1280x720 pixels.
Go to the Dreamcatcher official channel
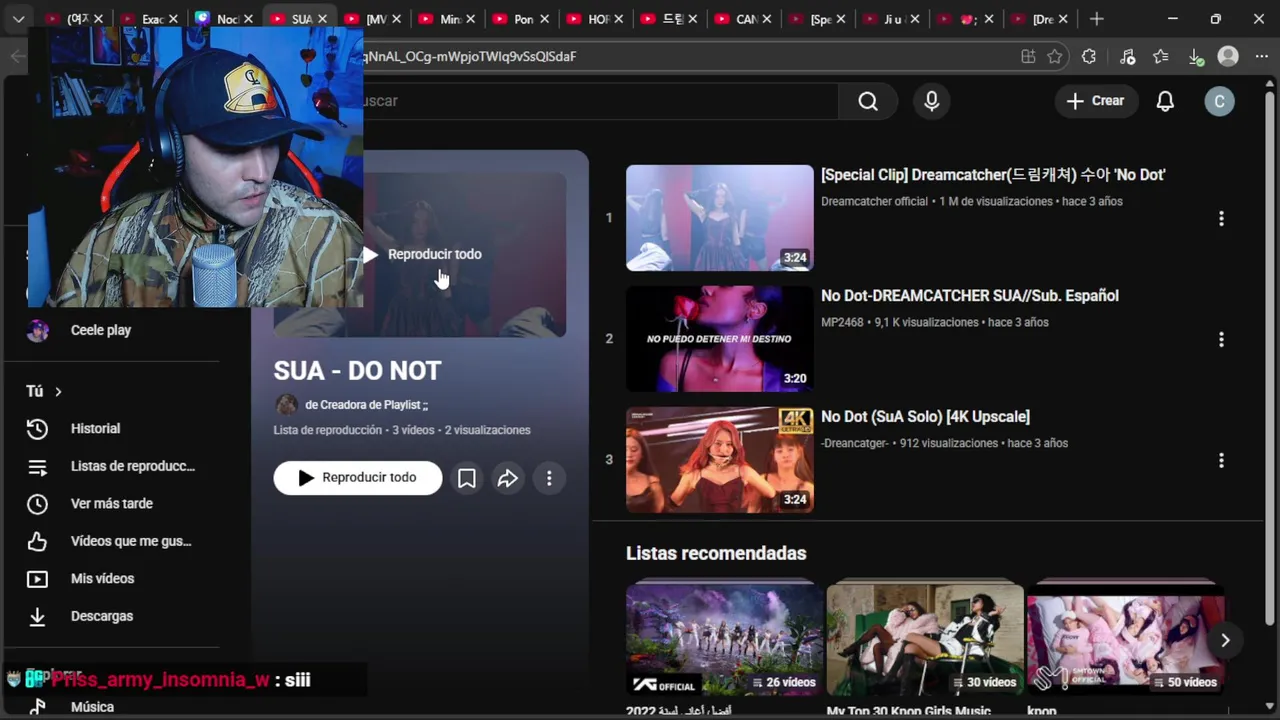click(875, 201)
